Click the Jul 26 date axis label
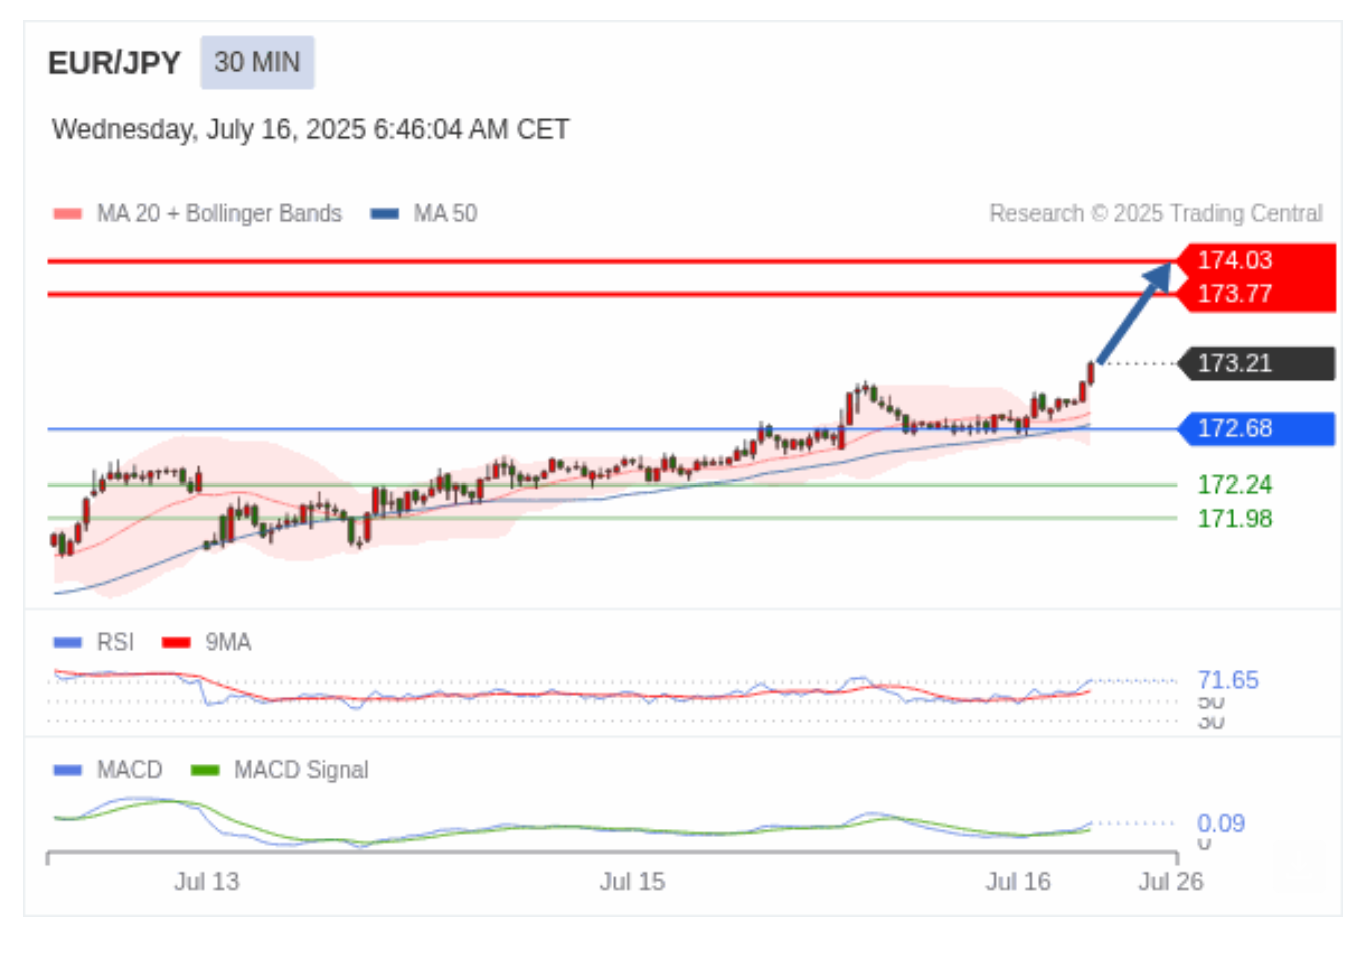Image resolution: width=1364 pixels, height=964 pixels. tap(1170, 881)
